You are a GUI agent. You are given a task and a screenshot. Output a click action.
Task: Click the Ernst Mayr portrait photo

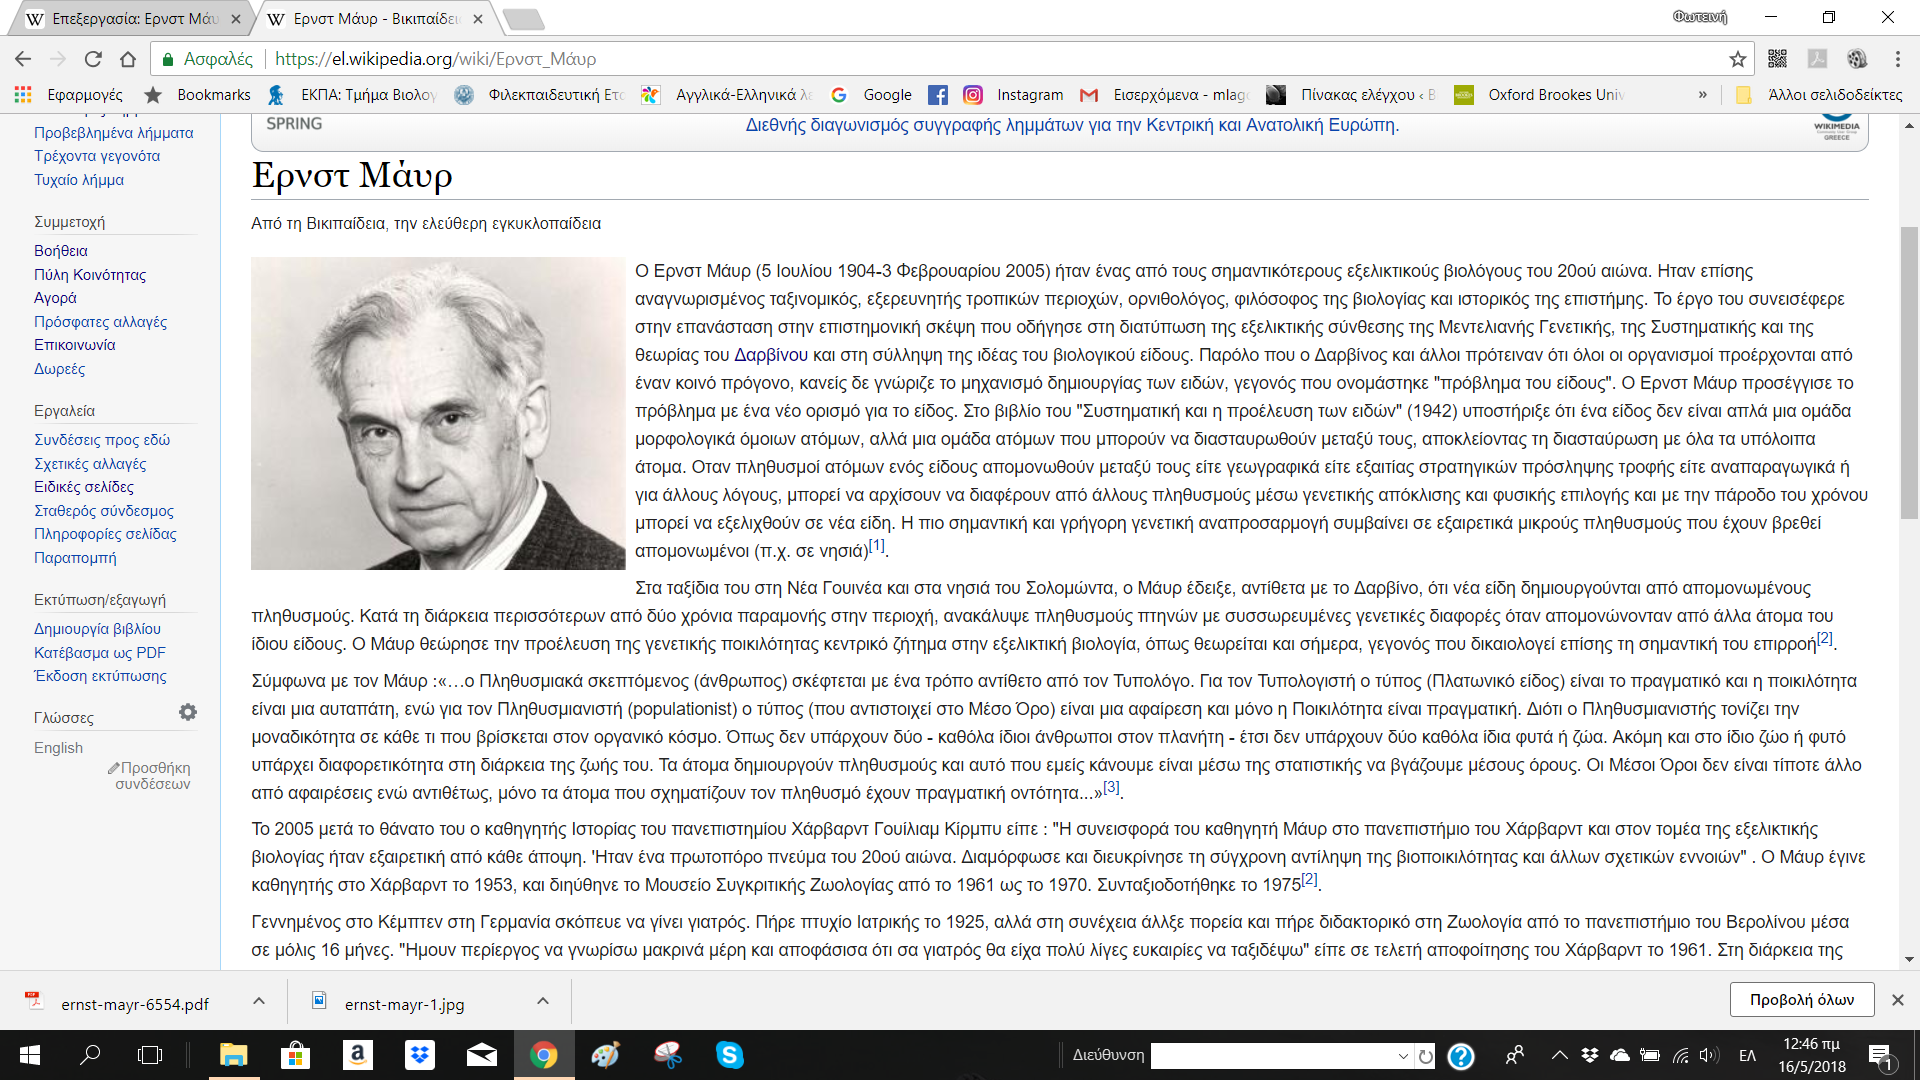[x=438, y=413]
